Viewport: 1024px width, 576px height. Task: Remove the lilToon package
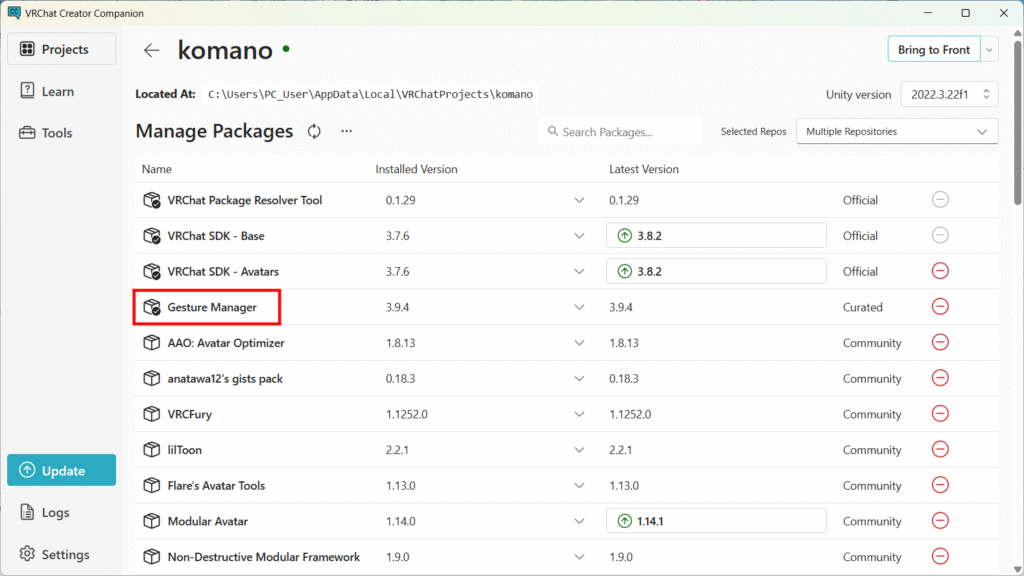click(939, 450)
